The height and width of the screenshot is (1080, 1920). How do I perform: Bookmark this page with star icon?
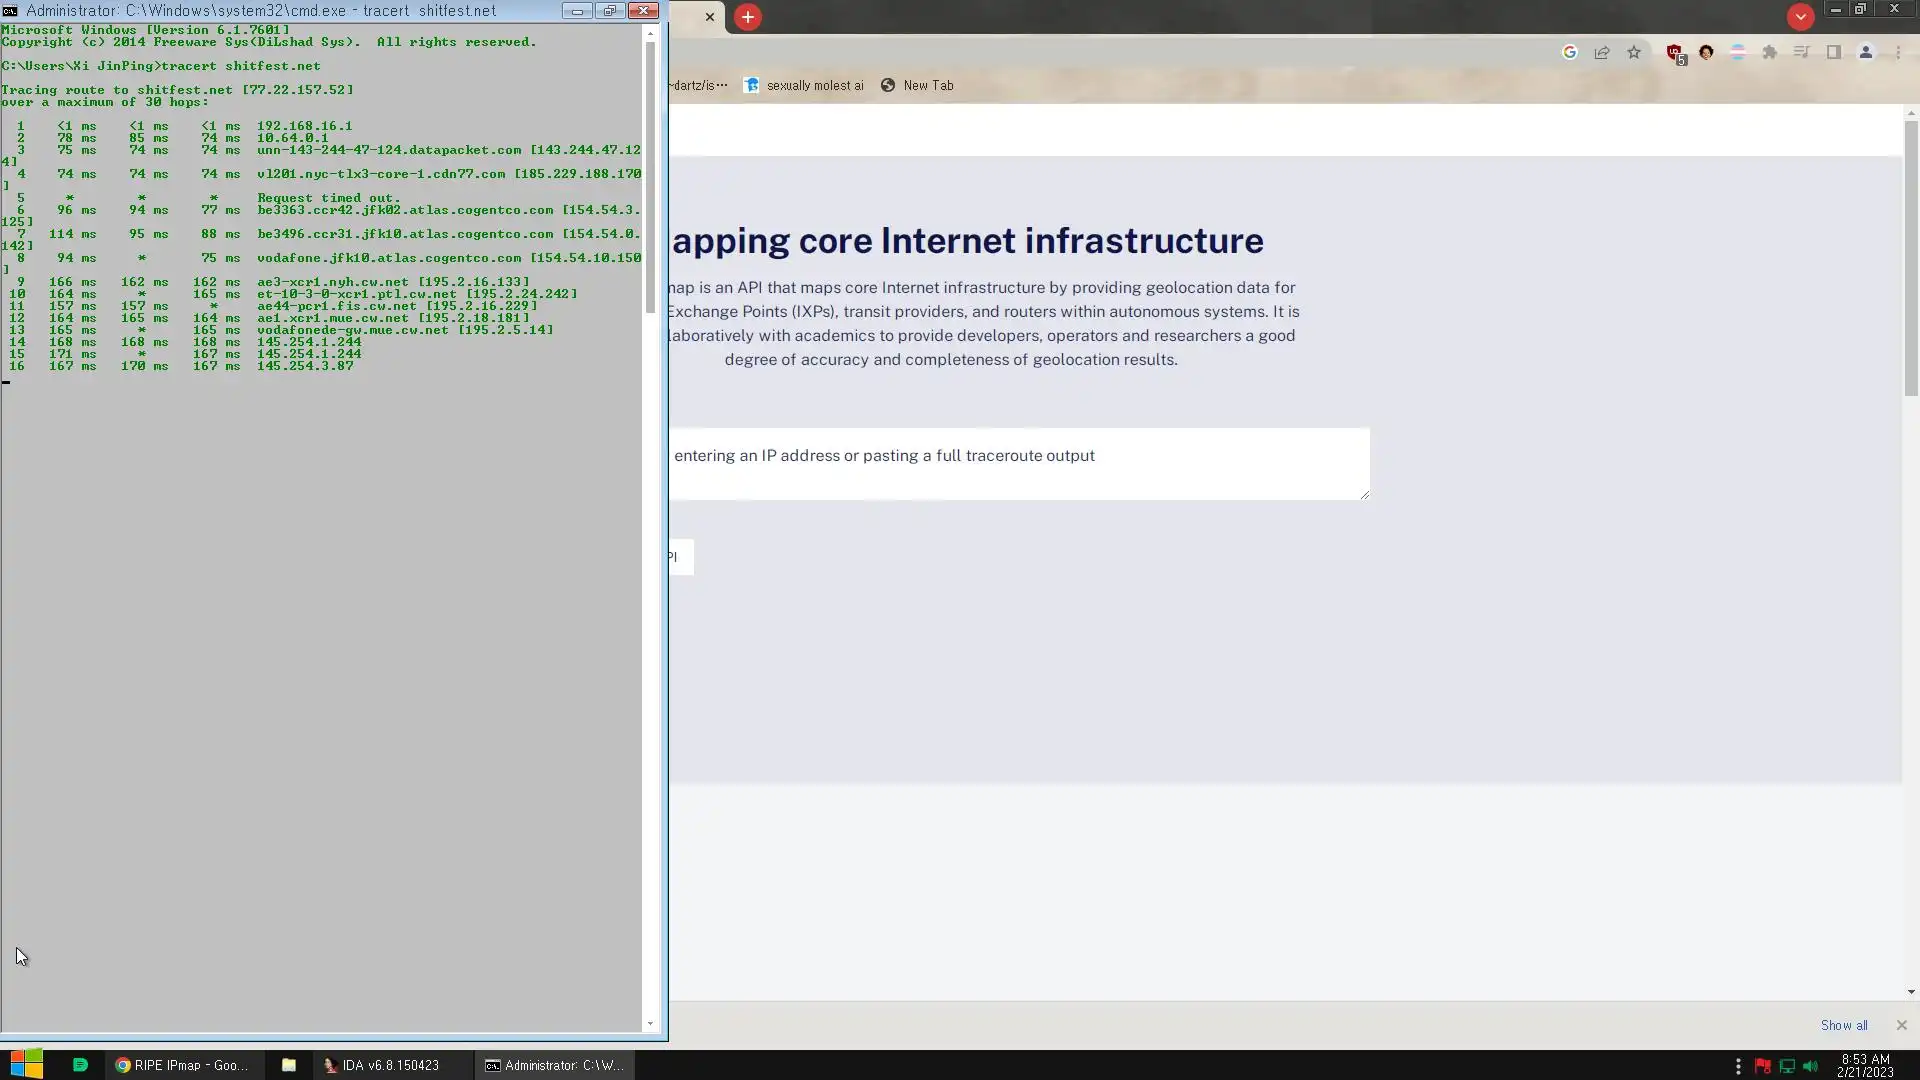pos(1634,53)
